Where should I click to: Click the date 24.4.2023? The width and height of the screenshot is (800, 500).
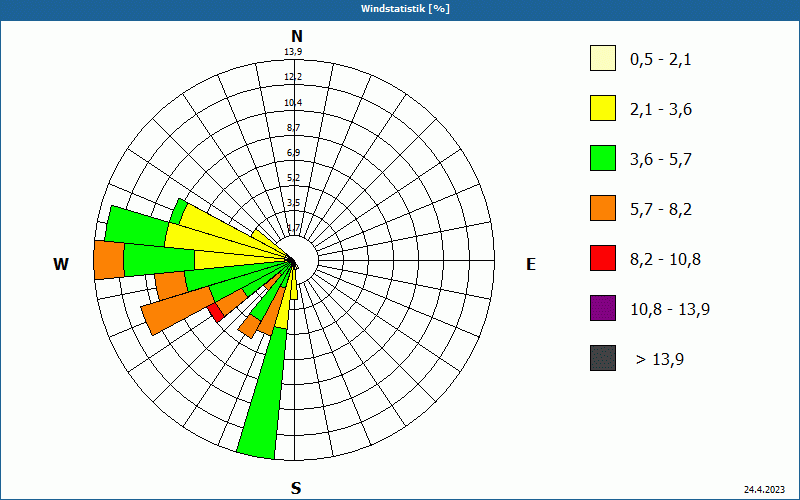(x=764, y=490)
